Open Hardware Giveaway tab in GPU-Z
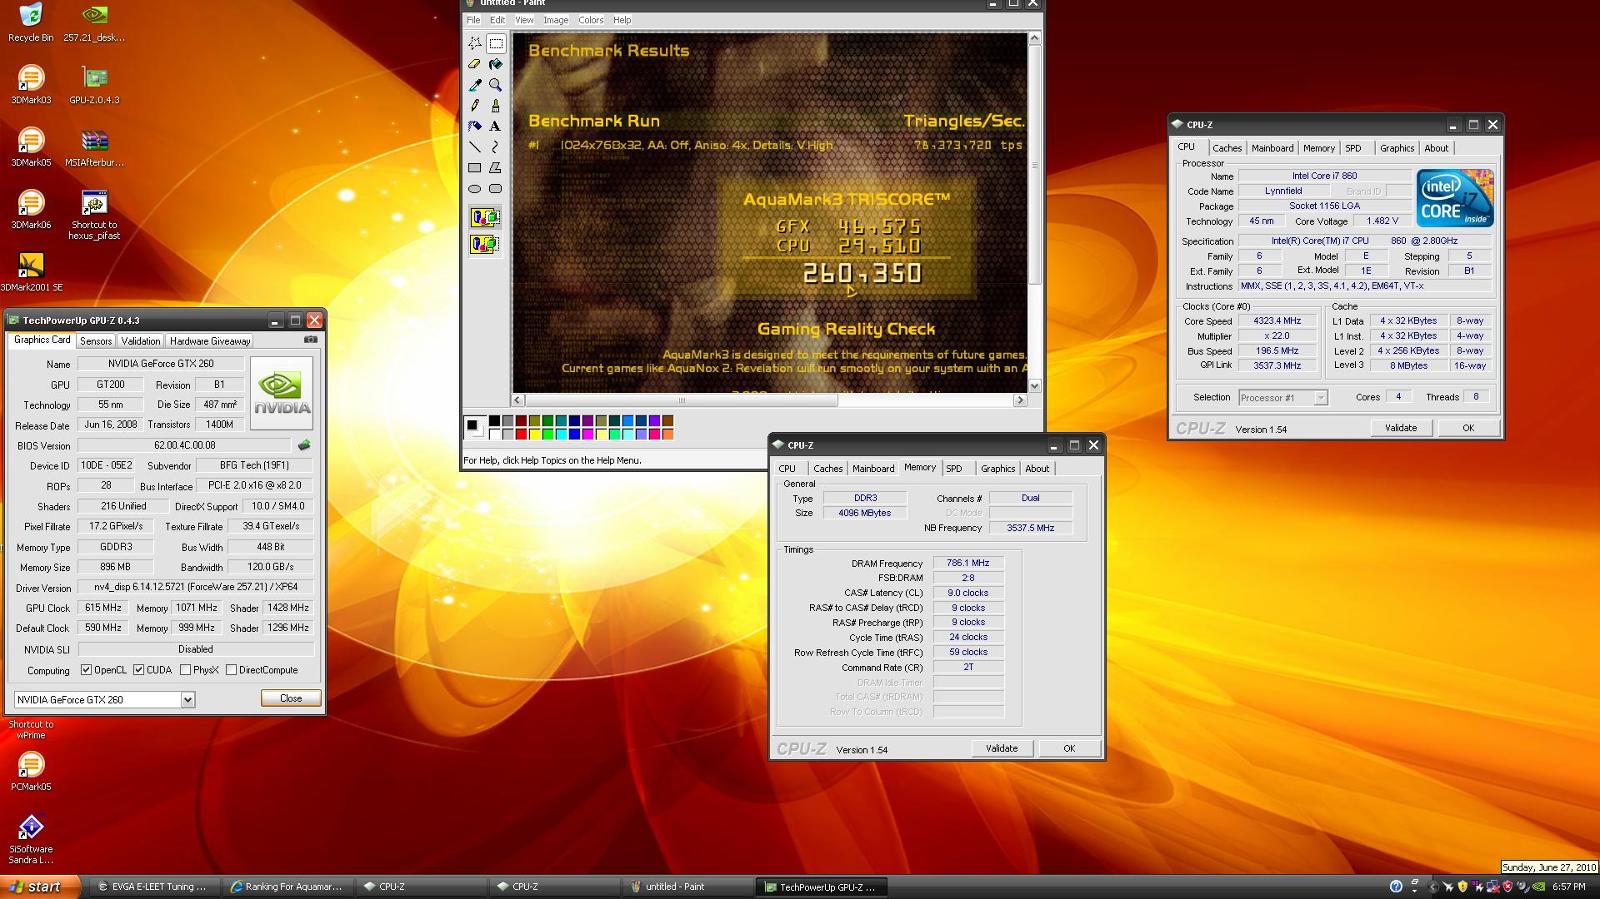 (210, 341)
